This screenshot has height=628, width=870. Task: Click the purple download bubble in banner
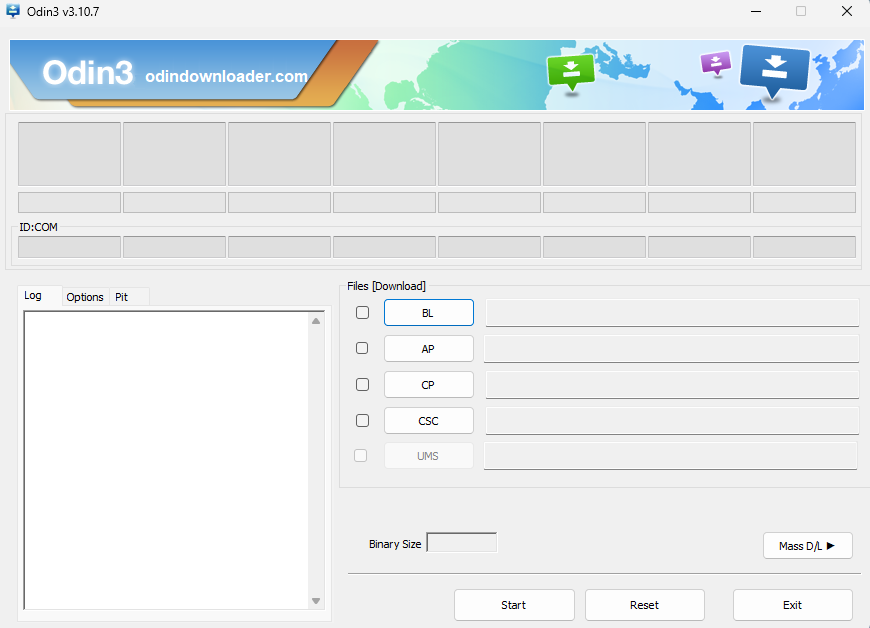pyautogui.click(x=716, y=63)
